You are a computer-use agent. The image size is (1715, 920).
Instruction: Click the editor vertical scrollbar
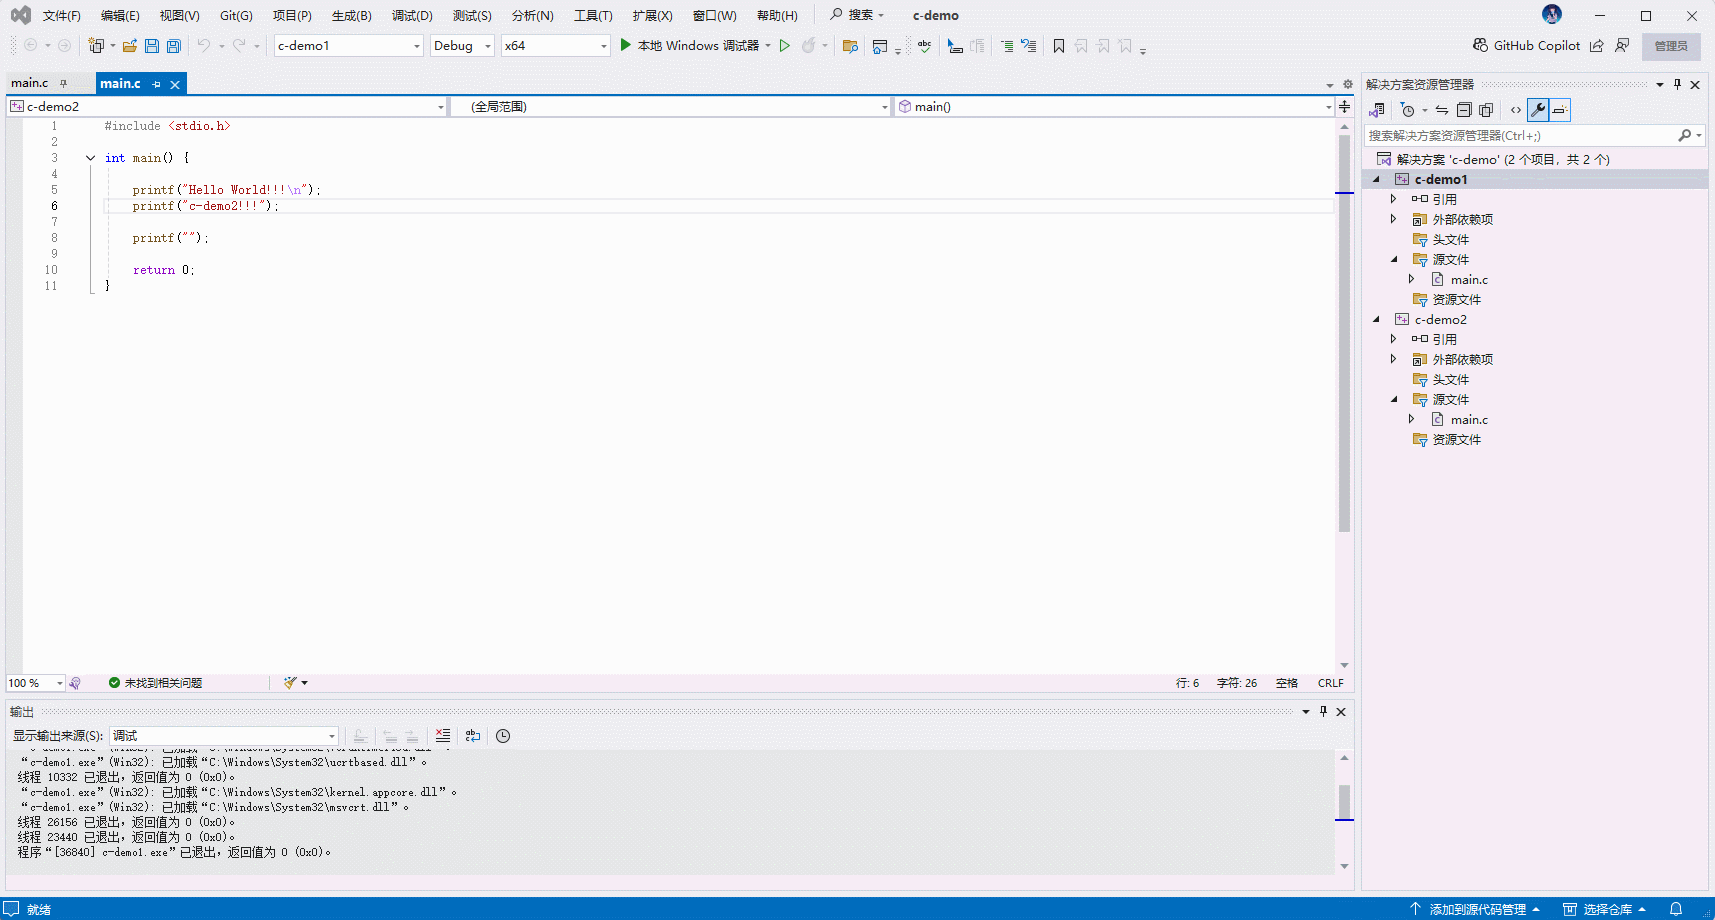[x=1344, y=400]
